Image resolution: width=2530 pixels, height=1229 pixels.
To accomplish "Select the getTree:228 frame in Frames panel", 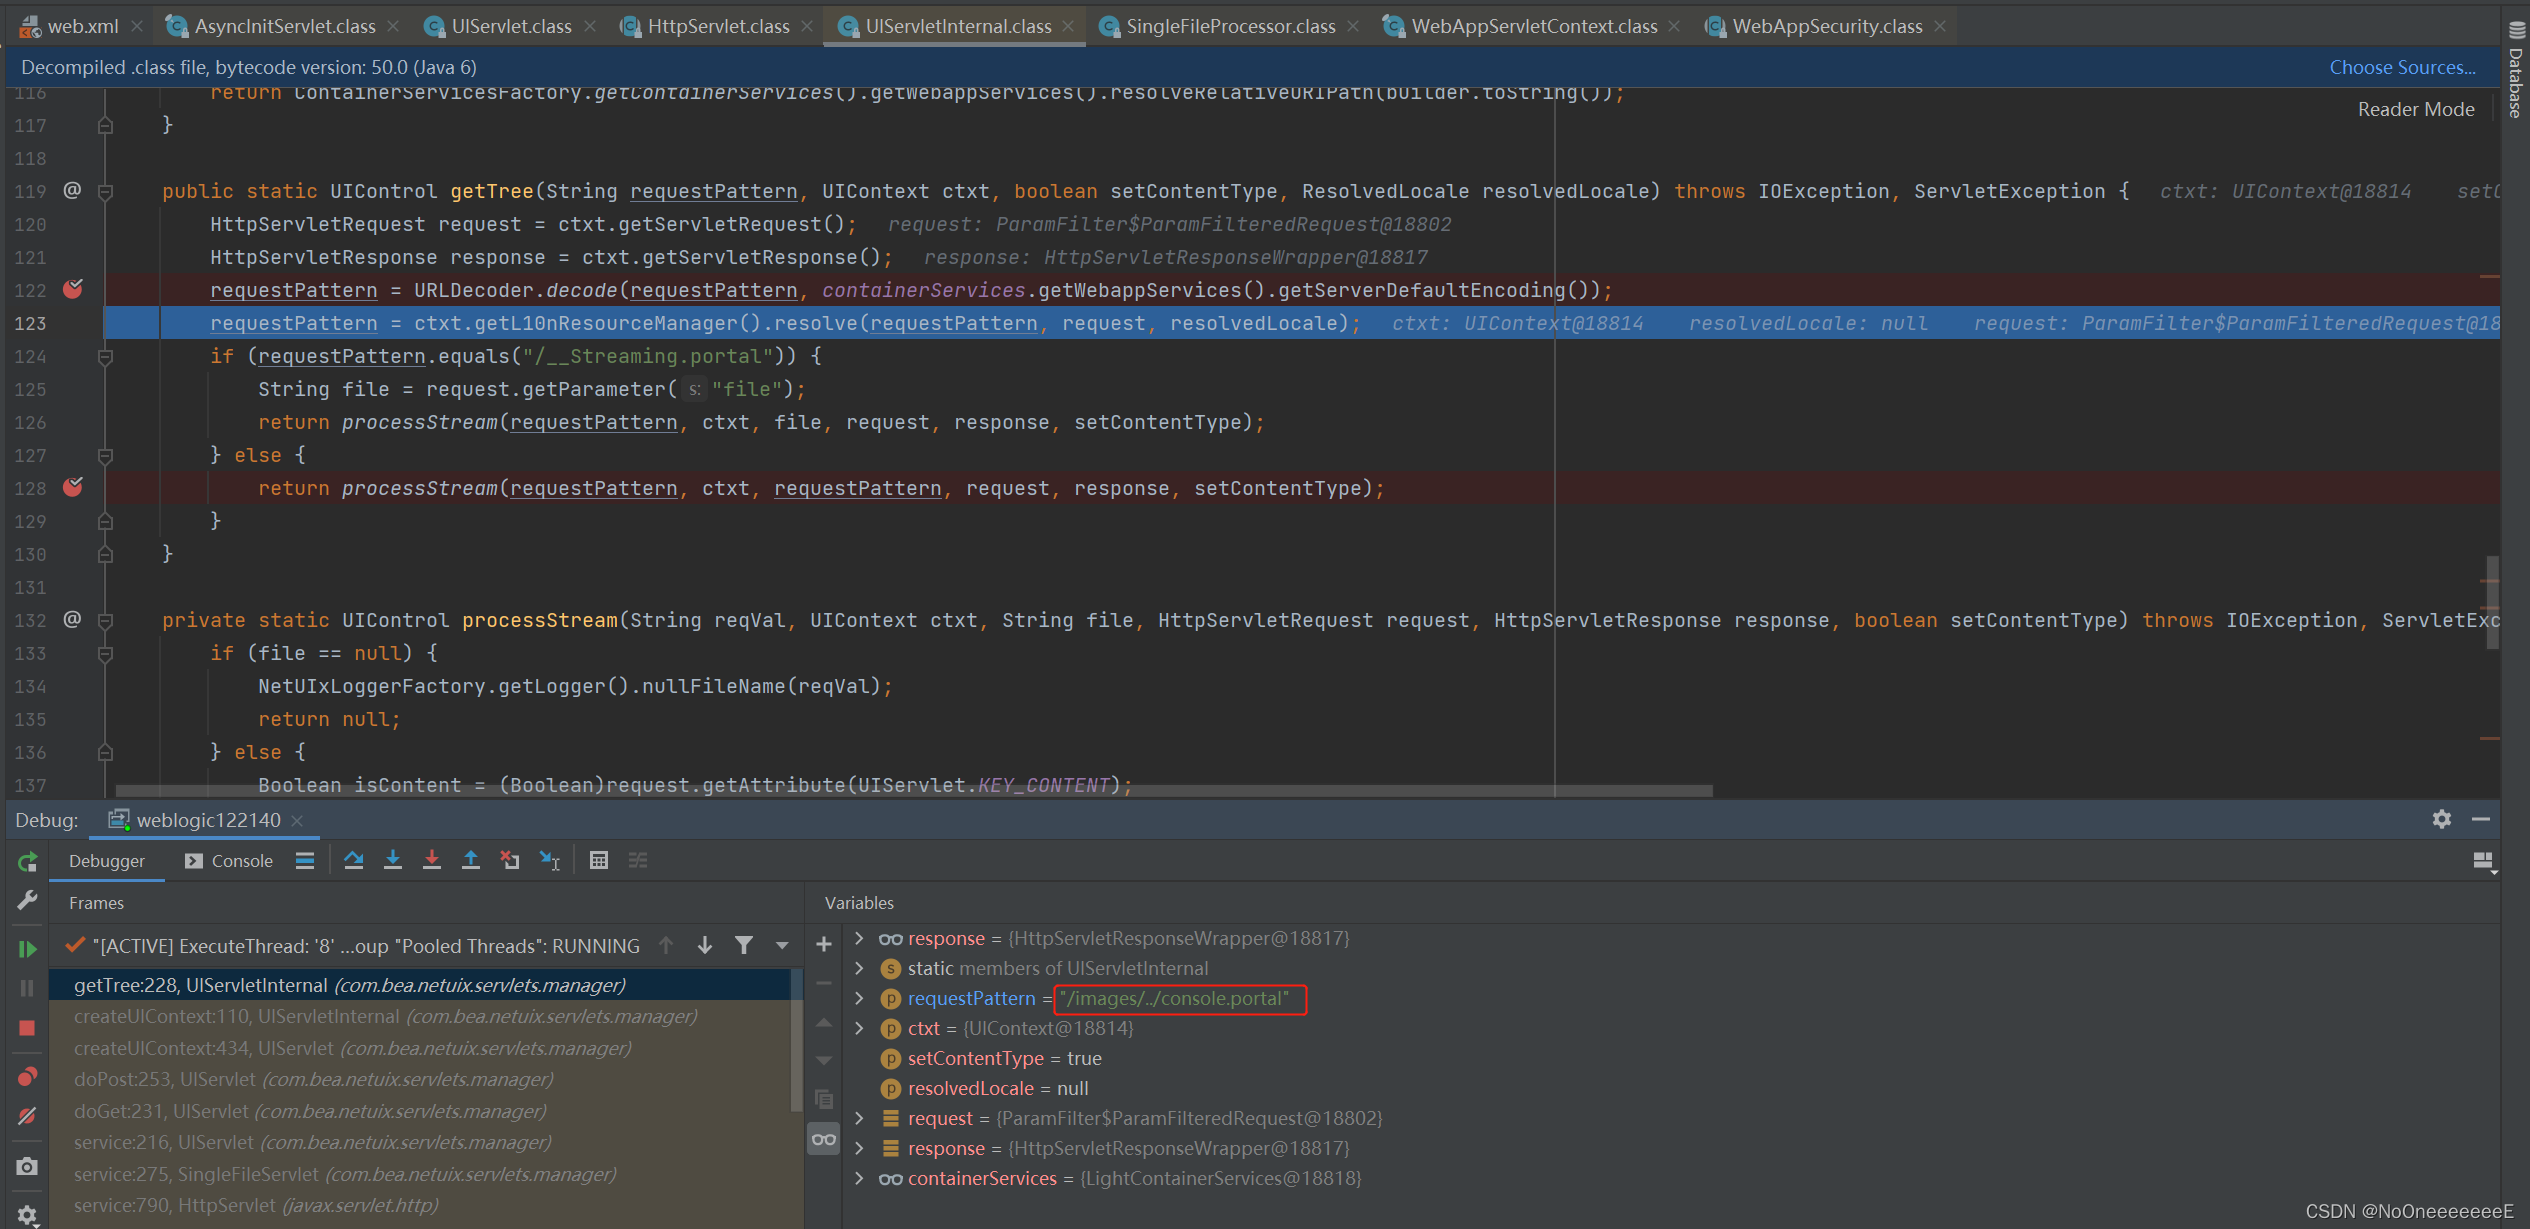I will click(347, 984).
